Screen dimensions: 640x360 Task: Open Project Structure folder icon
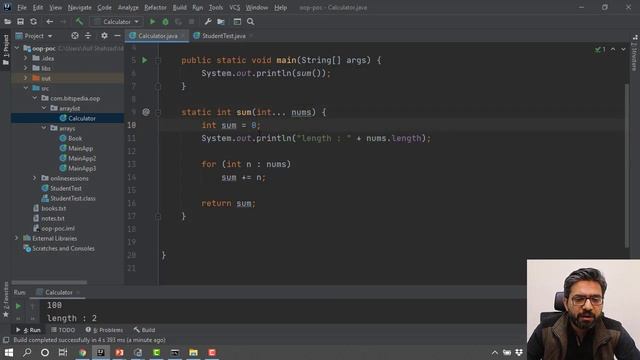tap(221, 22)
